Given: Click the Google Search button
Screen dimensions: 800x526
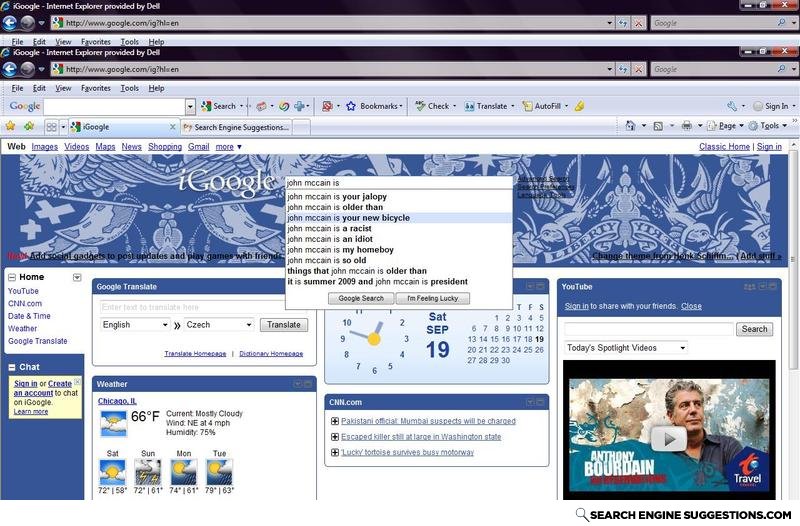Looking at the screenshot, I should click(x=361, y=298).
